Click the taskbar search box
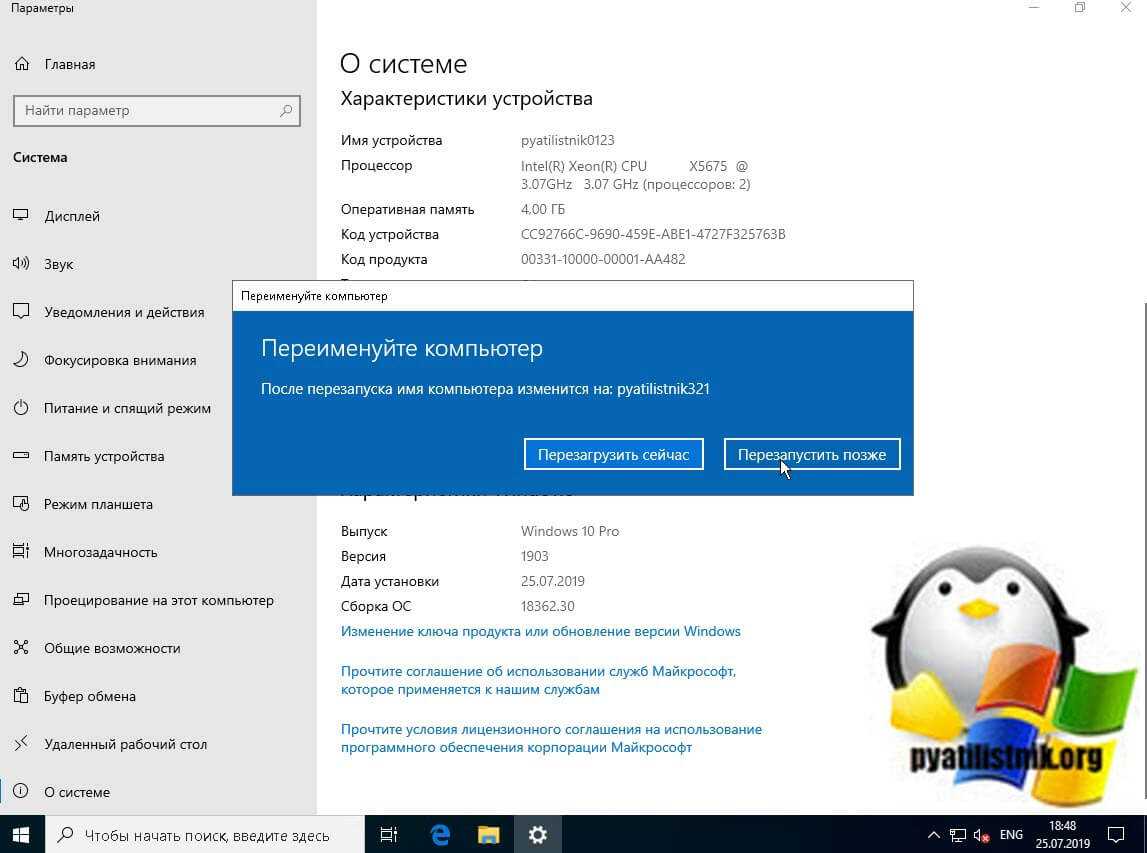 tap(205, 835)
